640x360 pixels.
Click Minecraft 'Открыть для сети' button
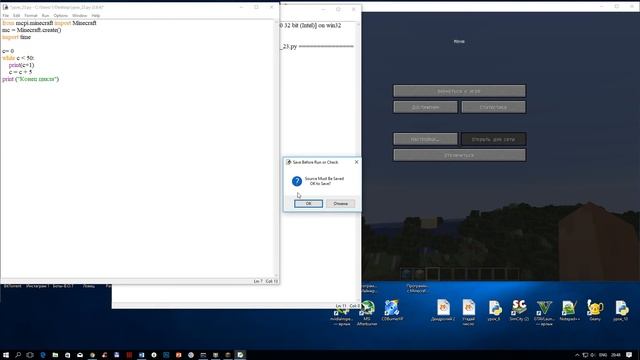pos(493,139)
